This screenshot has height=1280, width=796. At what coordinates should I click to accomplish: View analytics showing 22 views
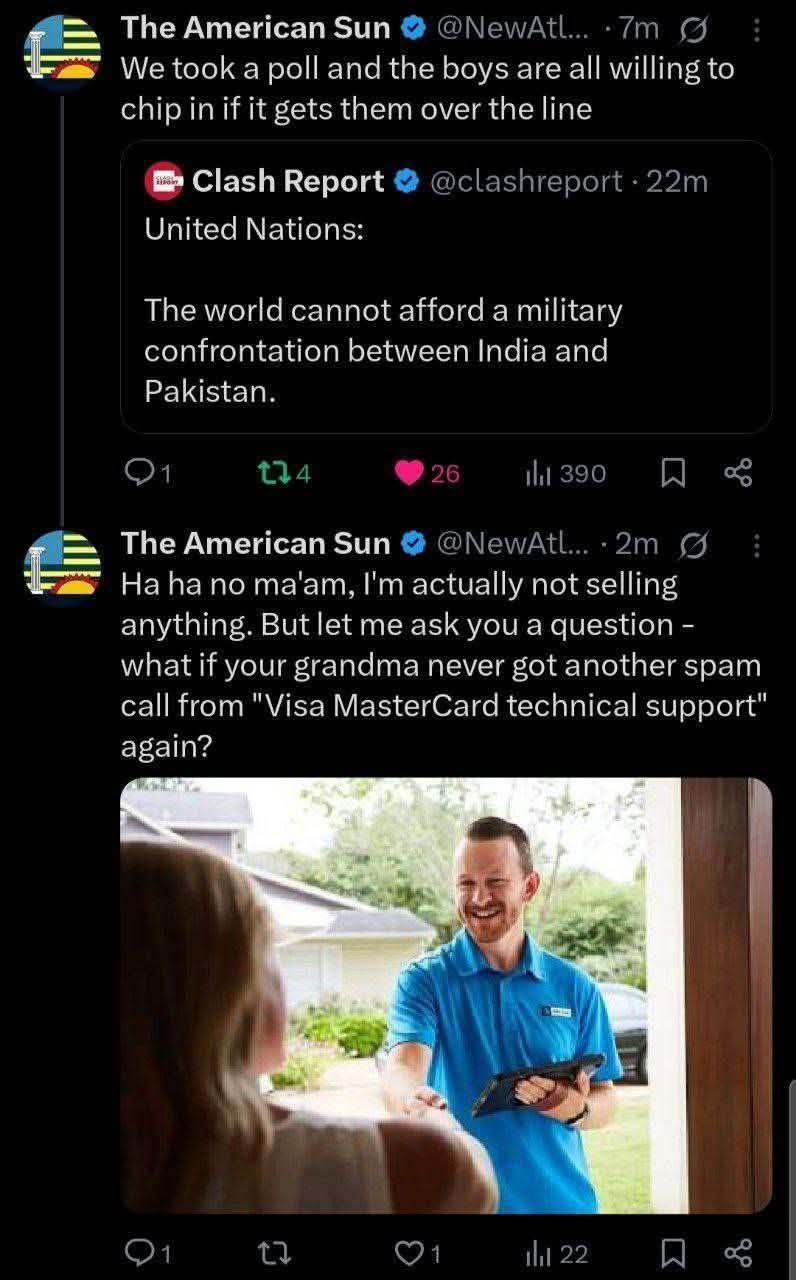tap(557, 1253)
